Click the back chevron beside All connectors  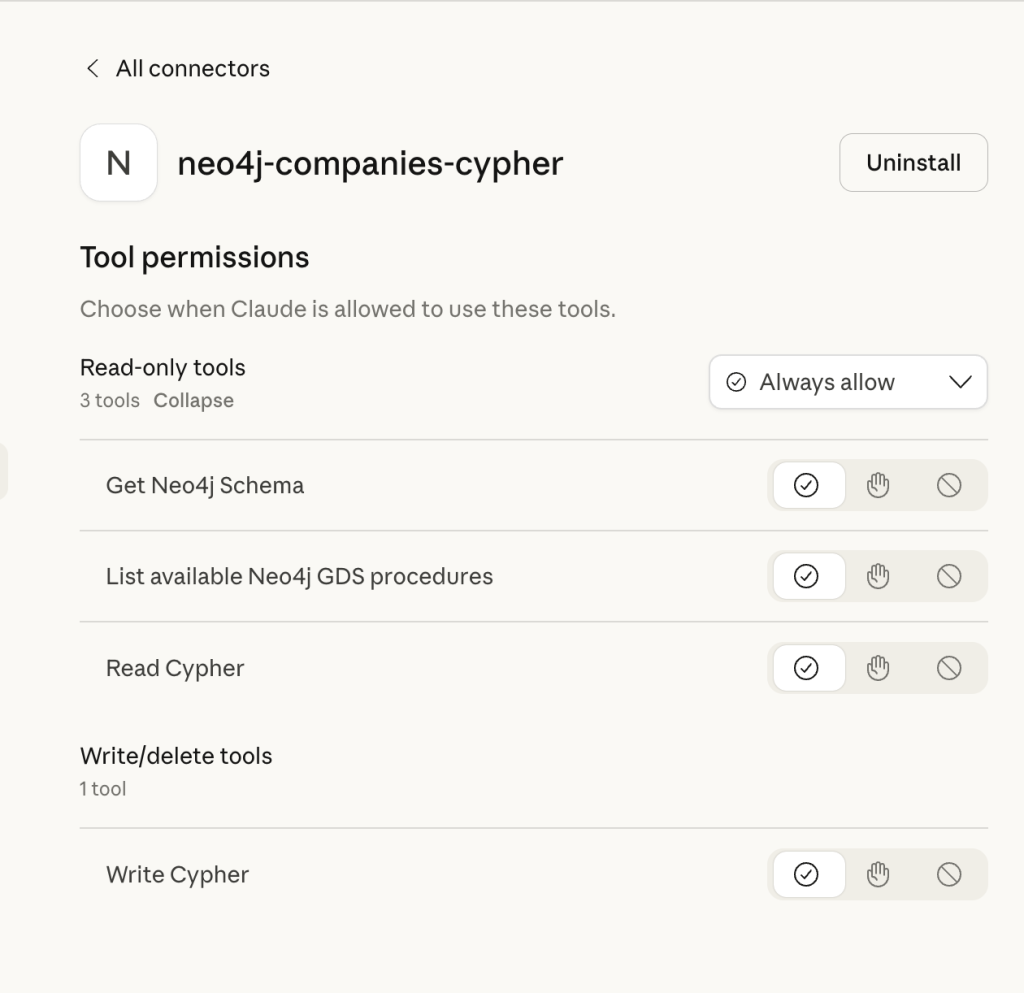tap(91, 68)
